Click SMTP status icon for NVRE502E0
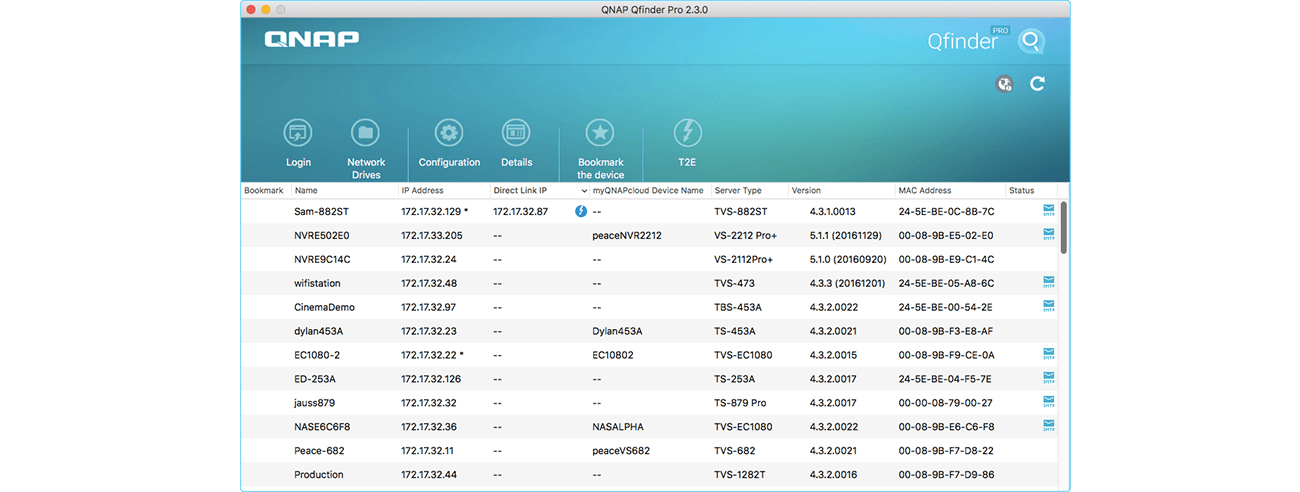 click(1049, 235)
